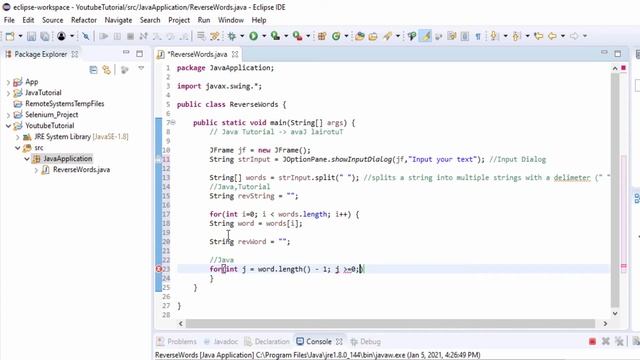The height and width of the screenshot is (360, 640).
Task: Switch to the Declaration tab
Action: [267, 342]
